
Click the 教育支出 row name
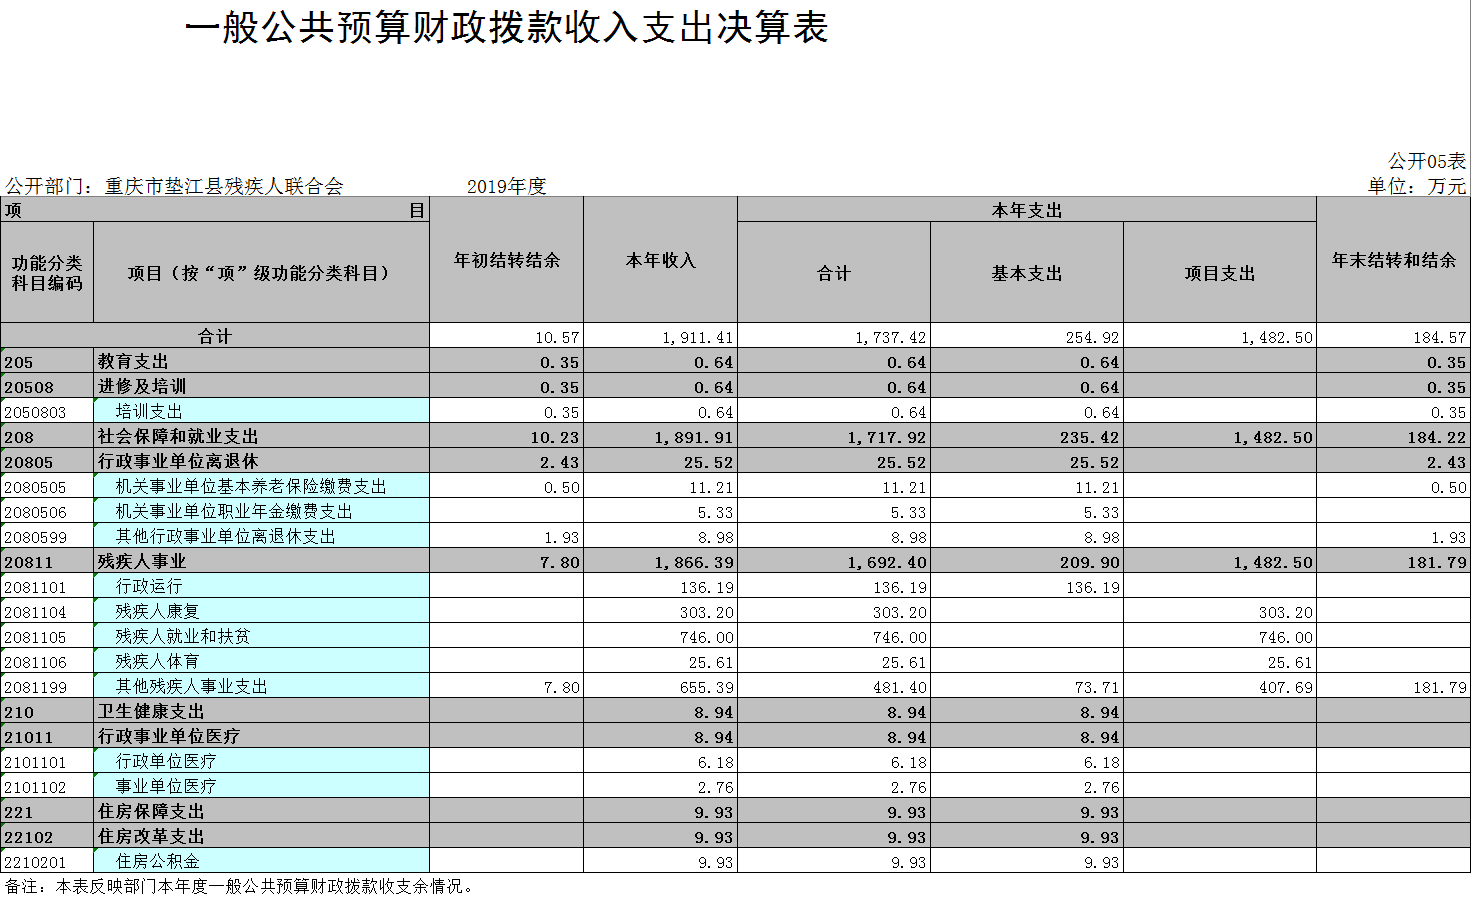coord(262,361)
